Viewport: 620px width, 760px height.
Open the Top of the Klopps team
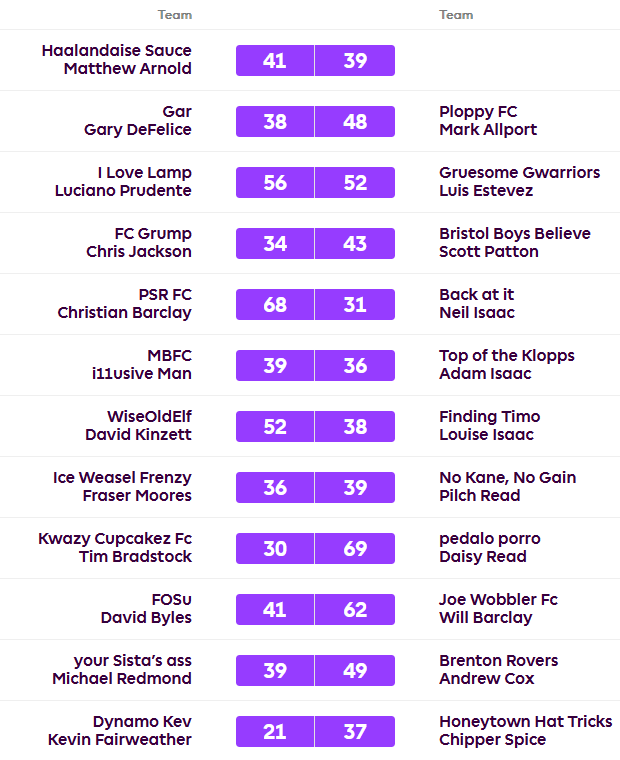(x=506, y=356)
